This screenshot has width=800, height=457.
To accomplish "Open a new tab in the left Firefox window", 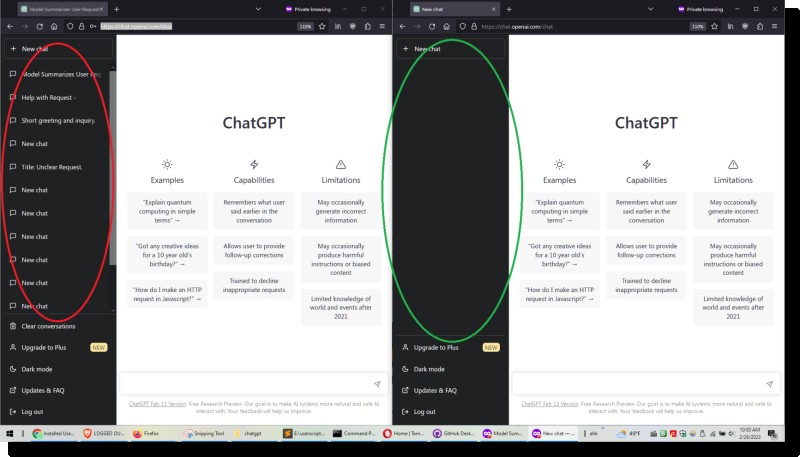I will [116, 9].
